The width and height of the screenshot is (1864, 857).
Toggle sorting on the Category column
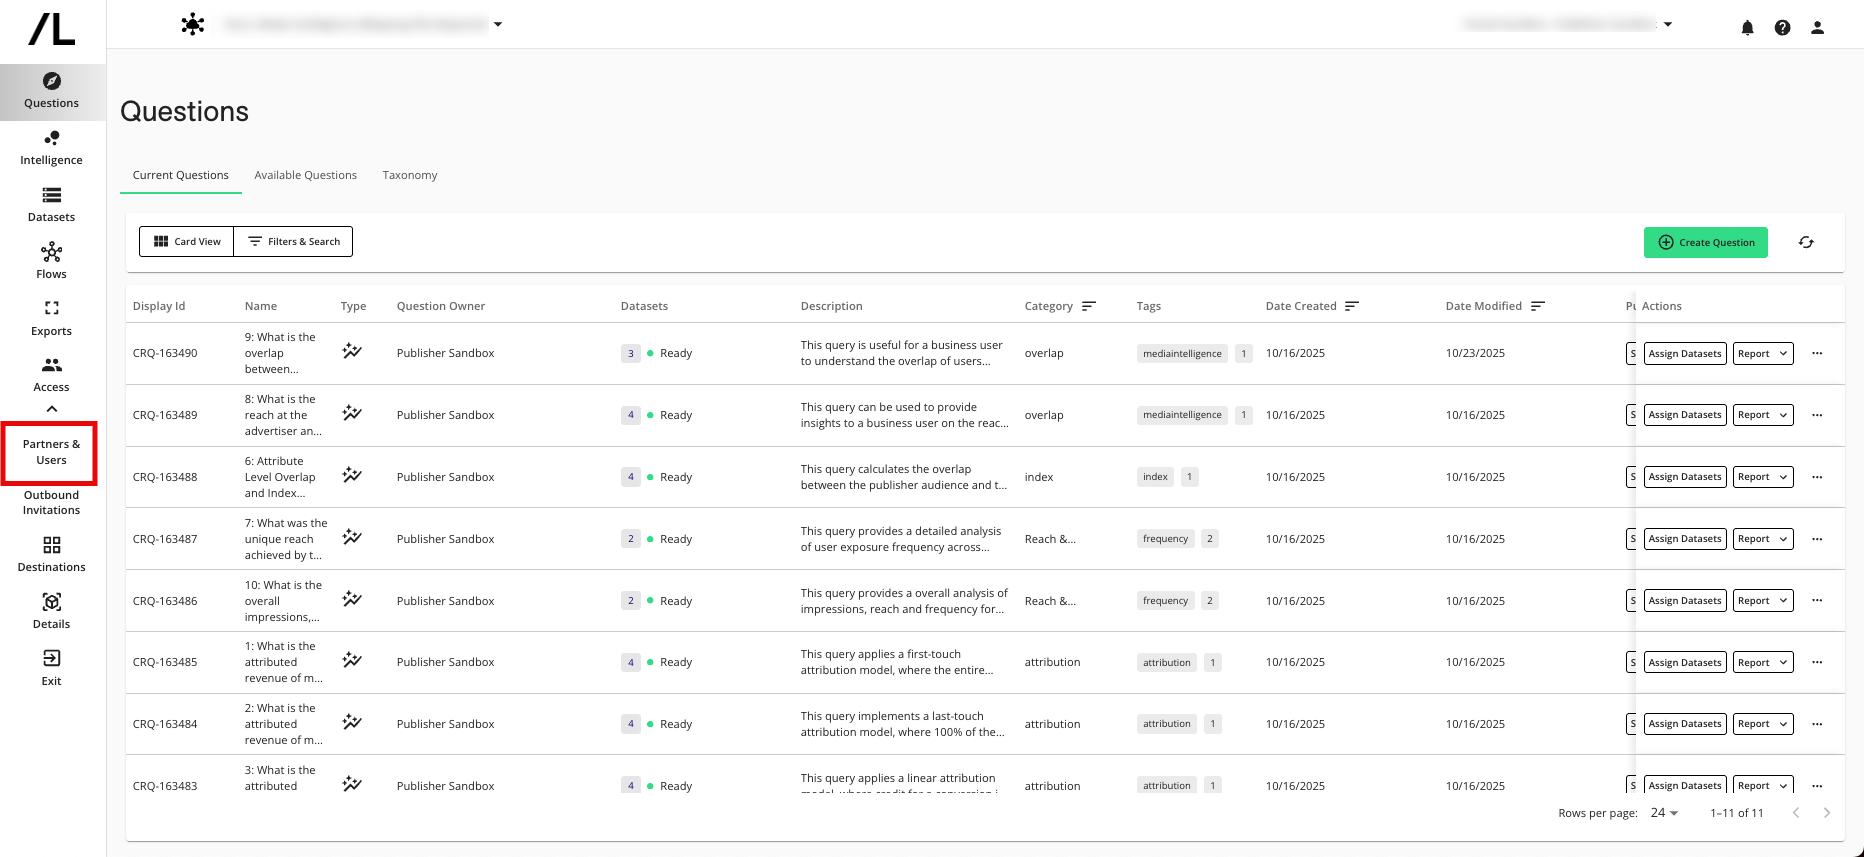[x=1089, y=306]
